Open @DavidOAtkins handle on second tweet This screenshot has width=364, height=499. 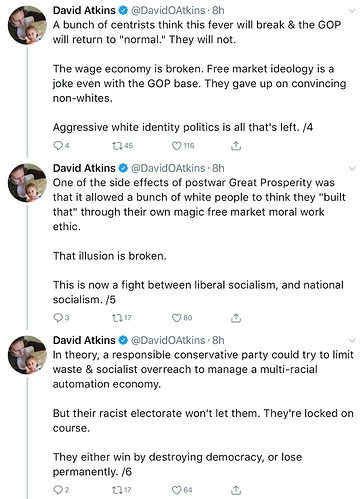(168, 168)
